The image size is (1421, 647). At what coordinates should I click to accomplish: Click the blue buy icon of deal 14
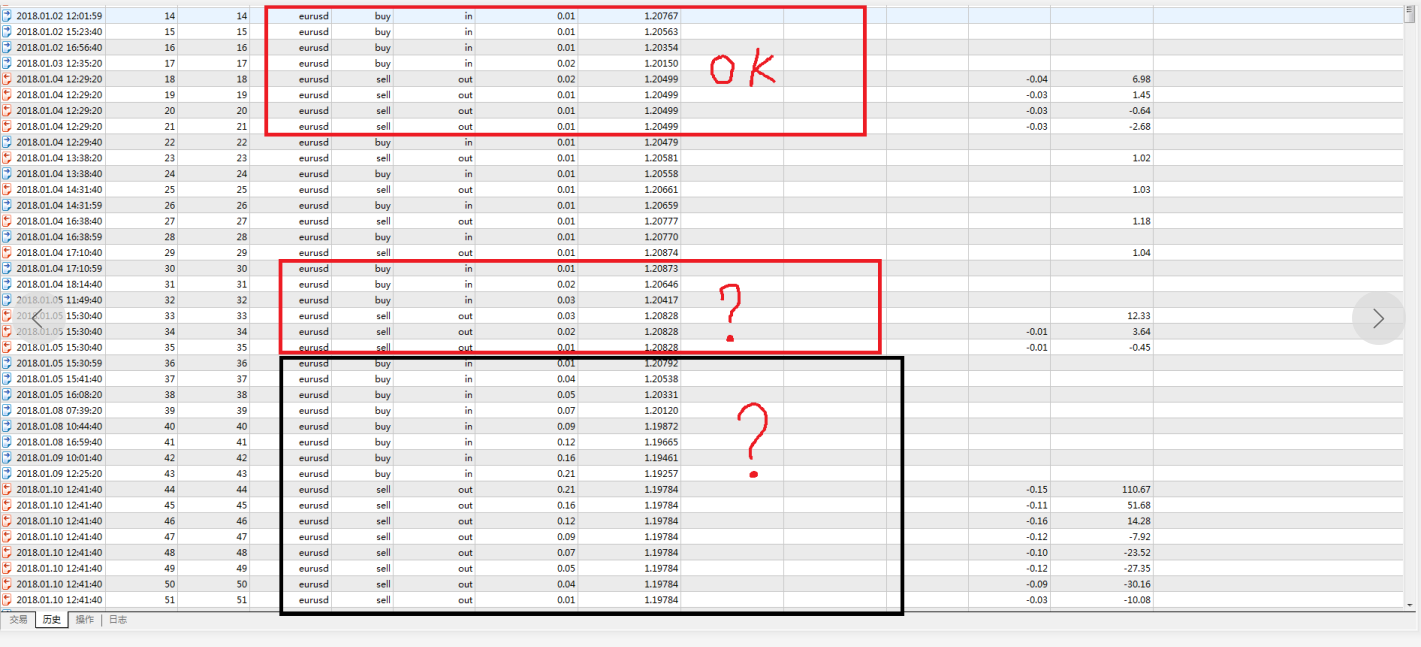pyautogui.click(x=7, y=16)
